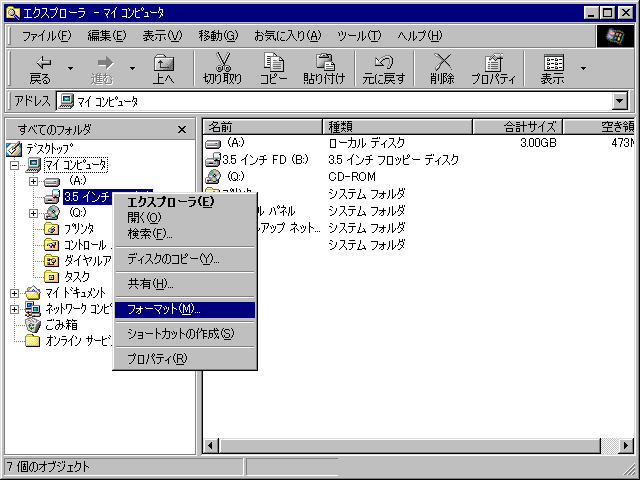Open the Back button history dropdown arrow
Screen dimensions: 640x480
71,68
